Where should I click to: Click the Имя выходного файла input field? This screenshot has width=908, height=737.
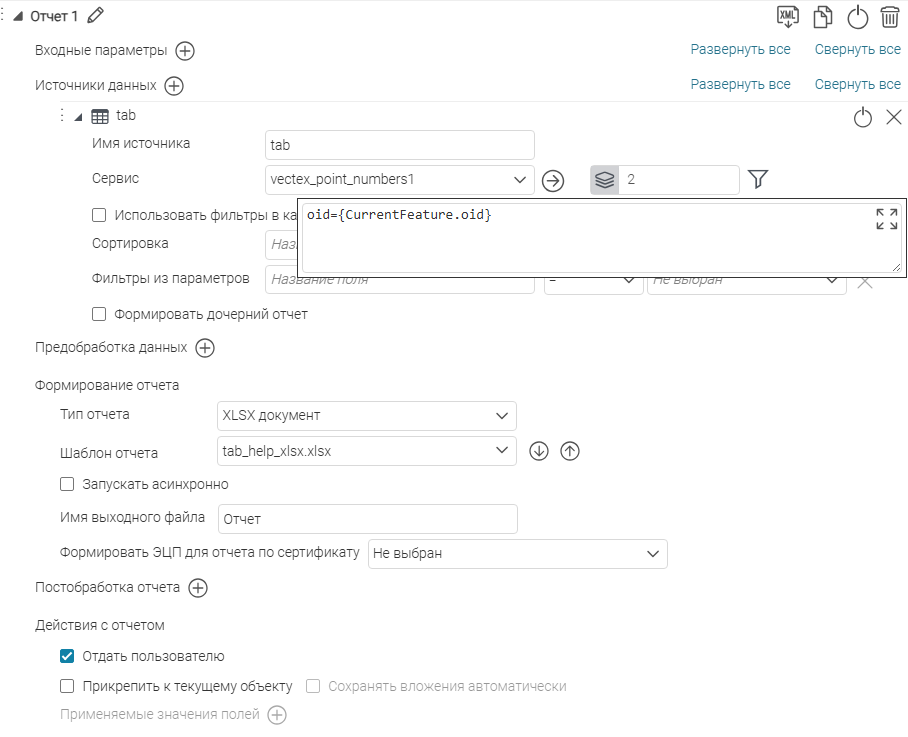tap(366, 519)
